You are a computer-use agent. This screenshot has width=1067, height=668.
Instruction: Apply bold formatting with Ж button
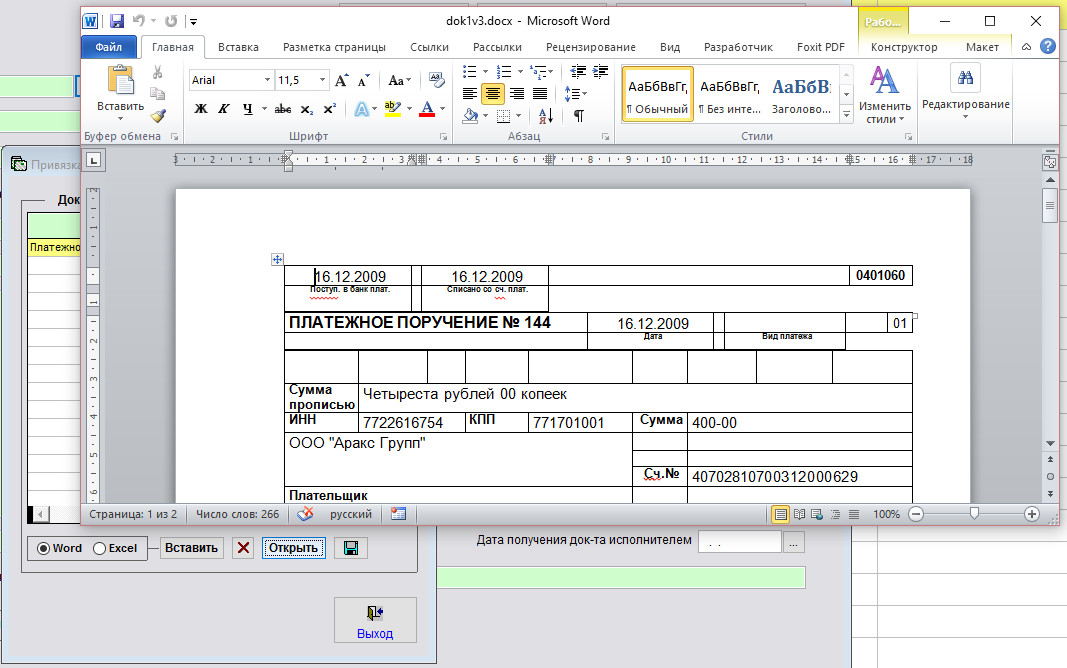click(x=200, y=109)
